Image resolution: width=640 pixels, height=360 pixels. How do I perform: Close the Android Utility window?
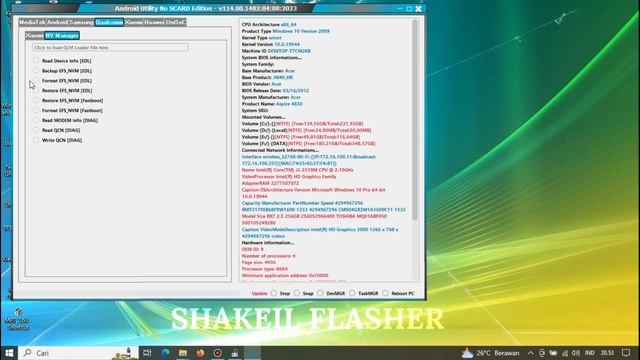pos(419,9)
